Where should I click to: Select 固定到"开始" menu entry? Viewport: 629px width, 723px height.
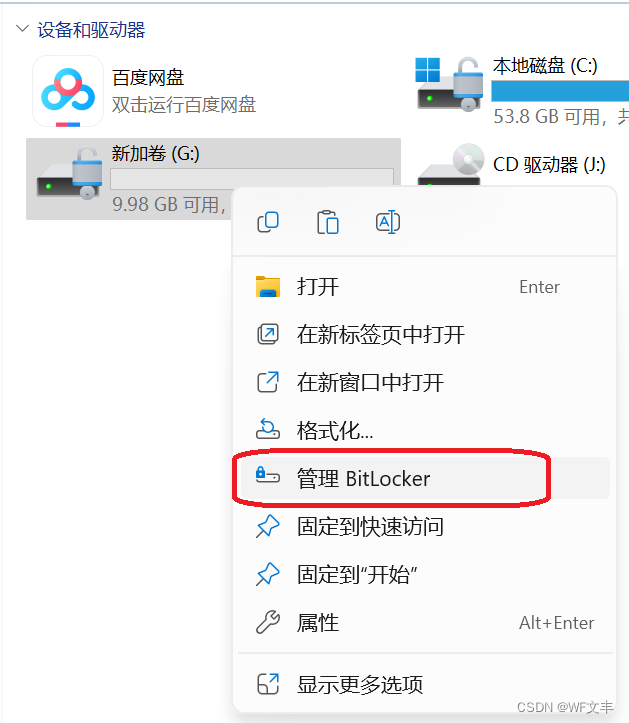point(424,575)
